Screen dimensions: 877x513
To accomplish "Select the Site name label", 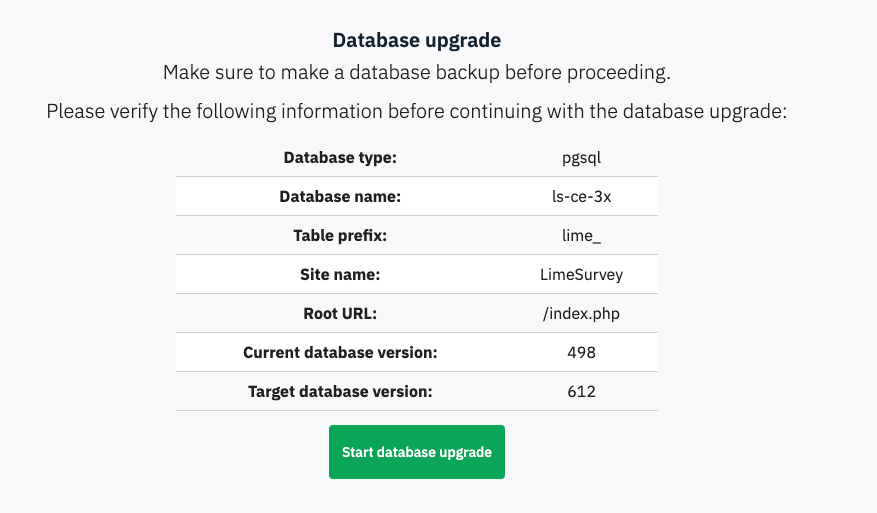I will tap(340, 275).
